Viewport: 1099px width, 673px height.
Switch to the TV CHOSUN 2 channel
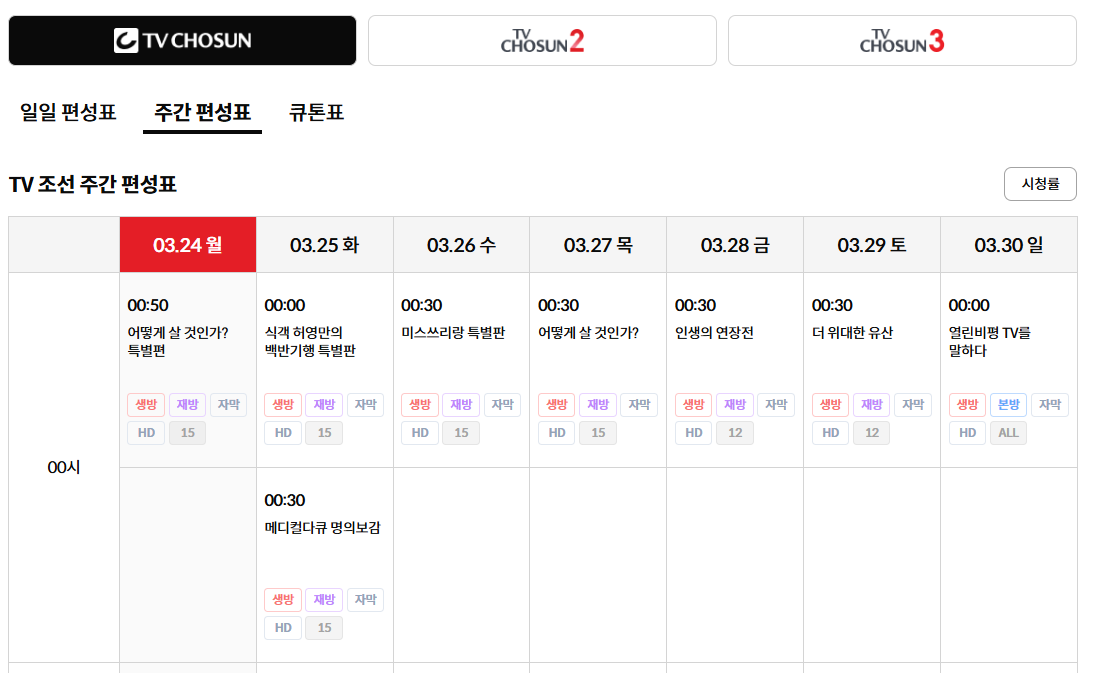coord(542,40)
